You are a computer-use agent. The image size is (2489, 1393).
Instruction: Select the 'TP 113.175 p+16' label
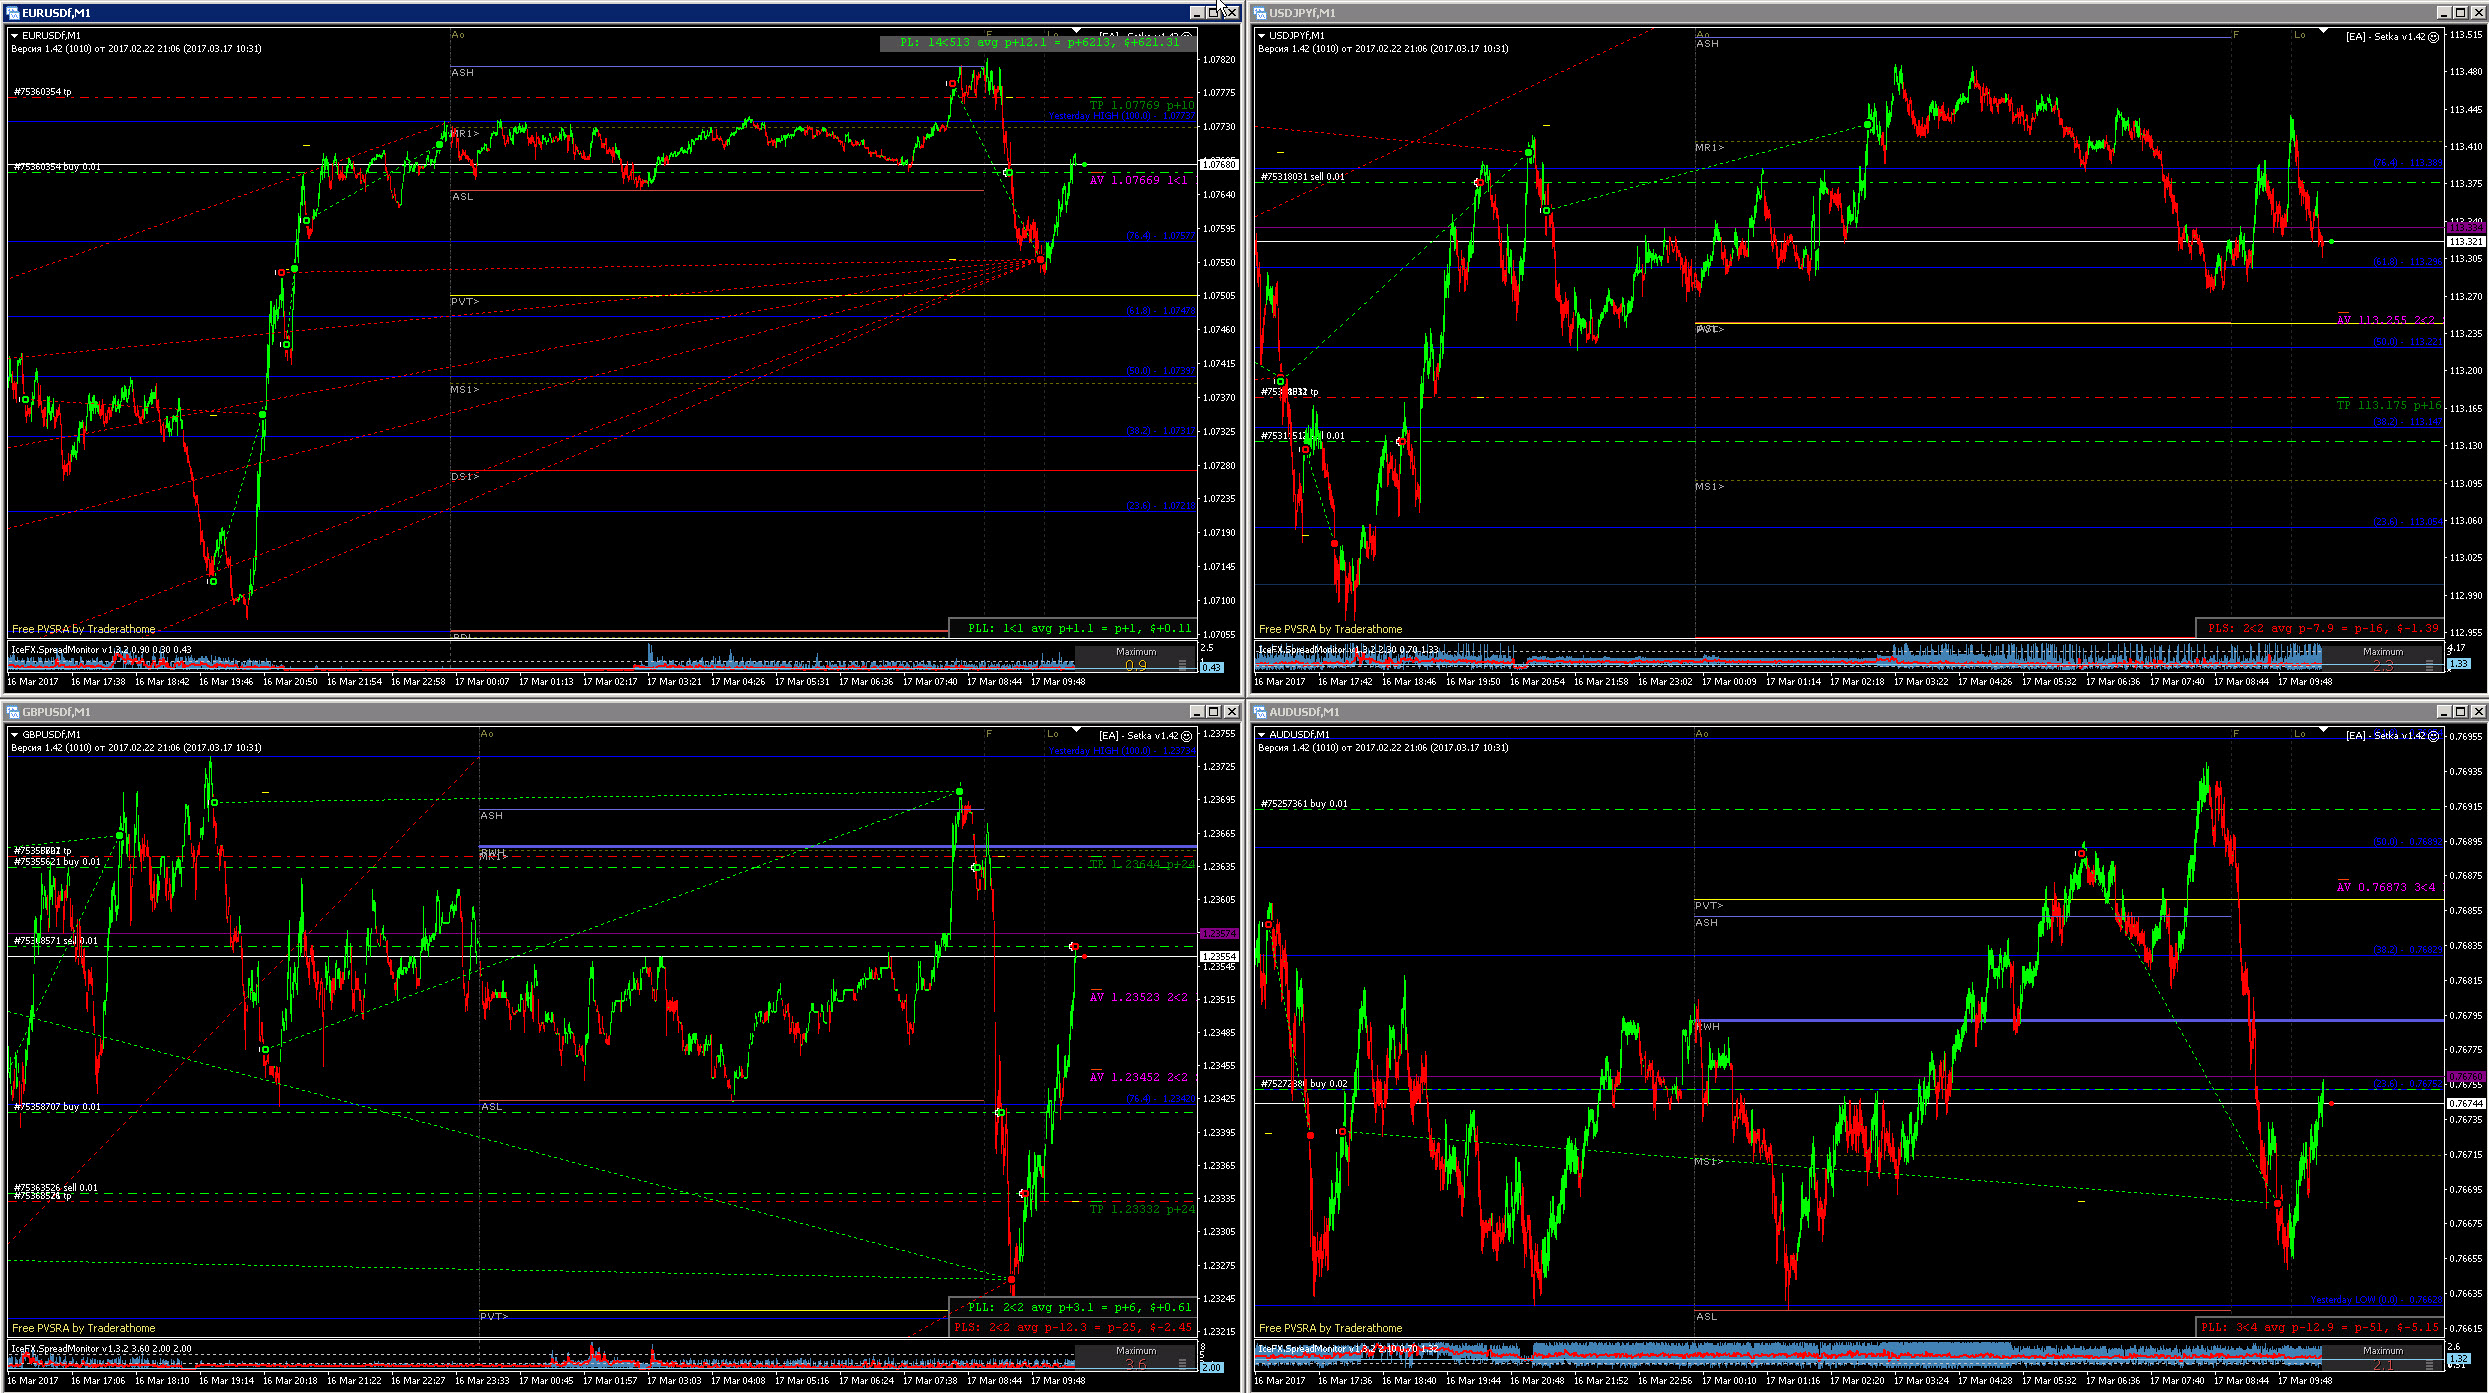[x=2388, y=405]
